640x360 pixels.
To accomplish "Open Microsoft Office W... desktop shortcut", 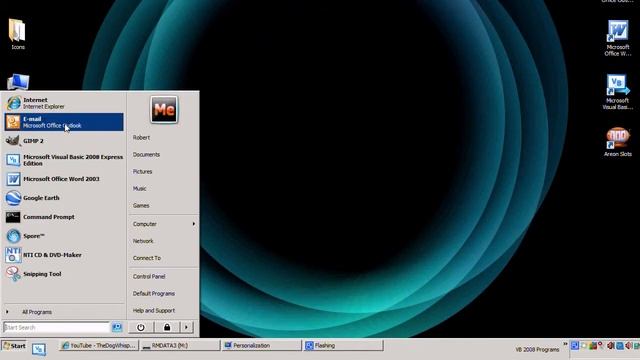I will click(618, 38).
